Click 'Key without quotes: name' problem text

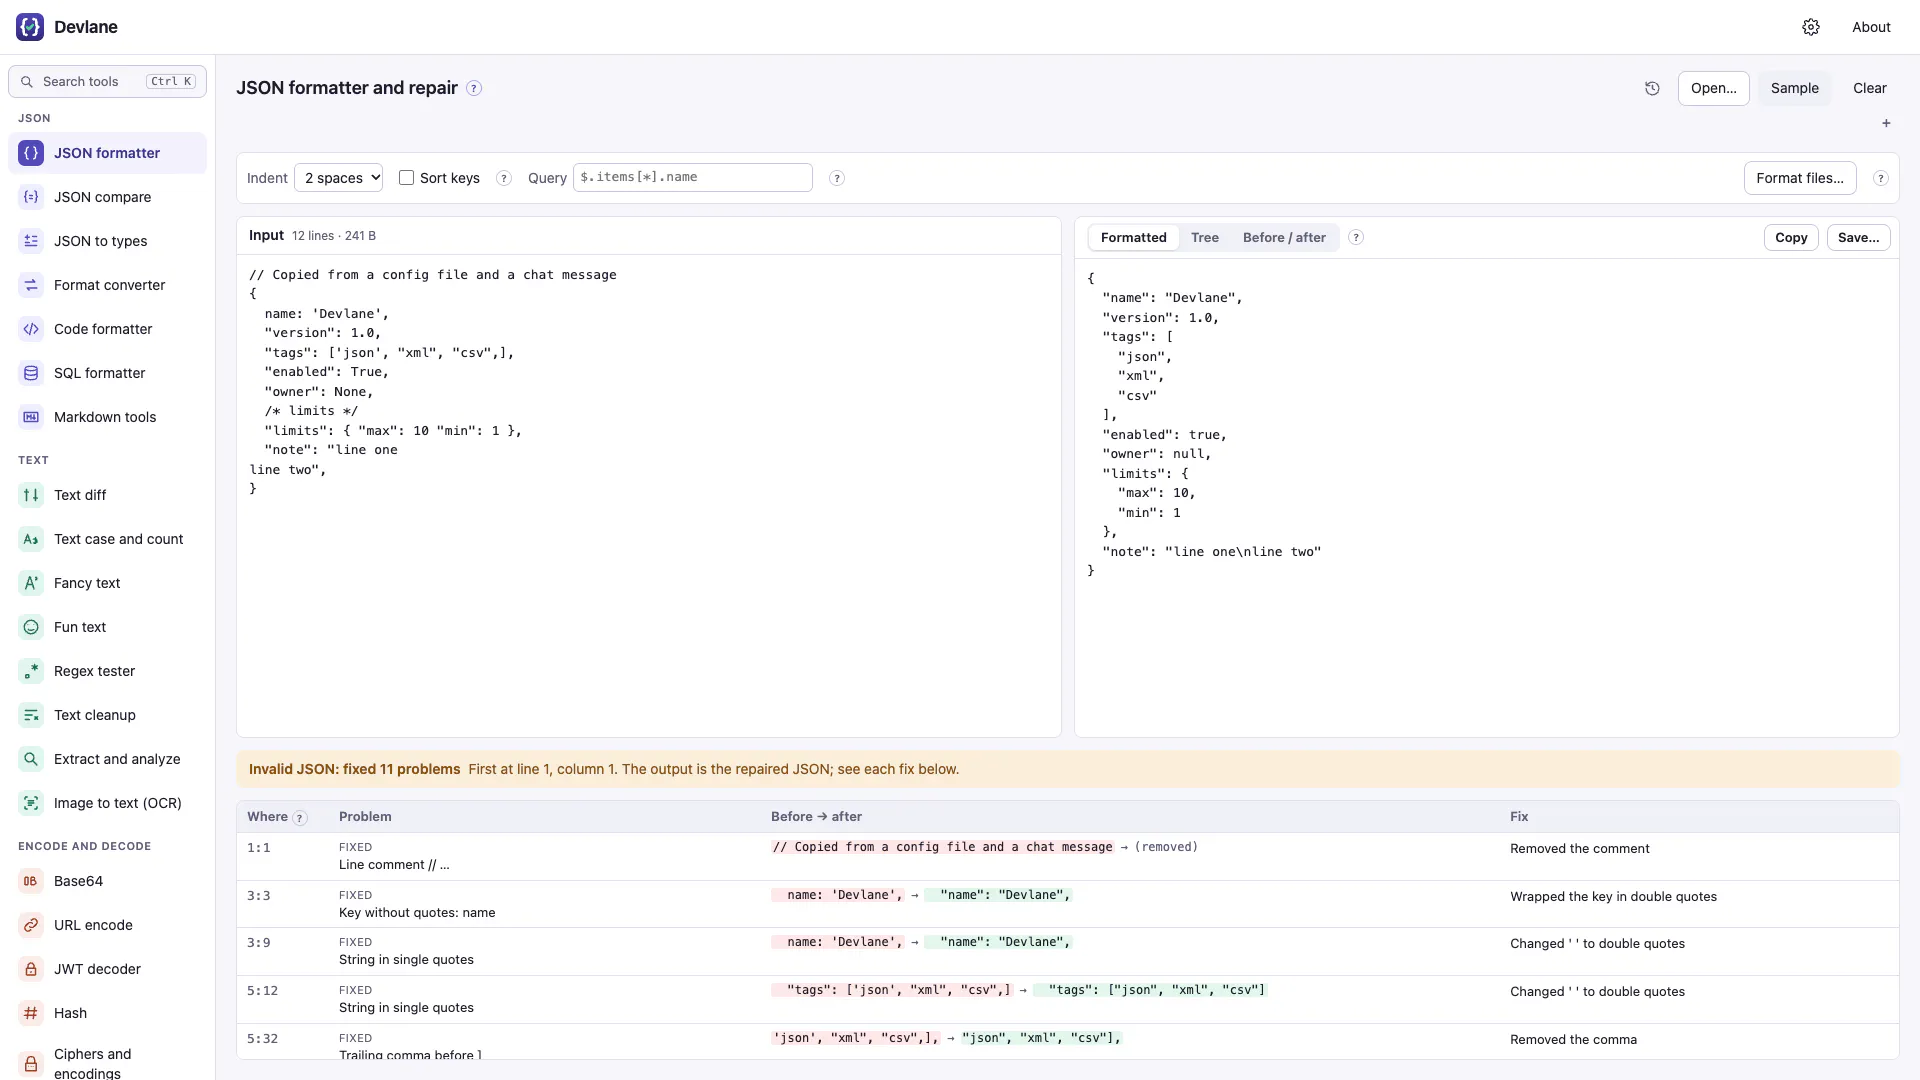click(417, 912)
